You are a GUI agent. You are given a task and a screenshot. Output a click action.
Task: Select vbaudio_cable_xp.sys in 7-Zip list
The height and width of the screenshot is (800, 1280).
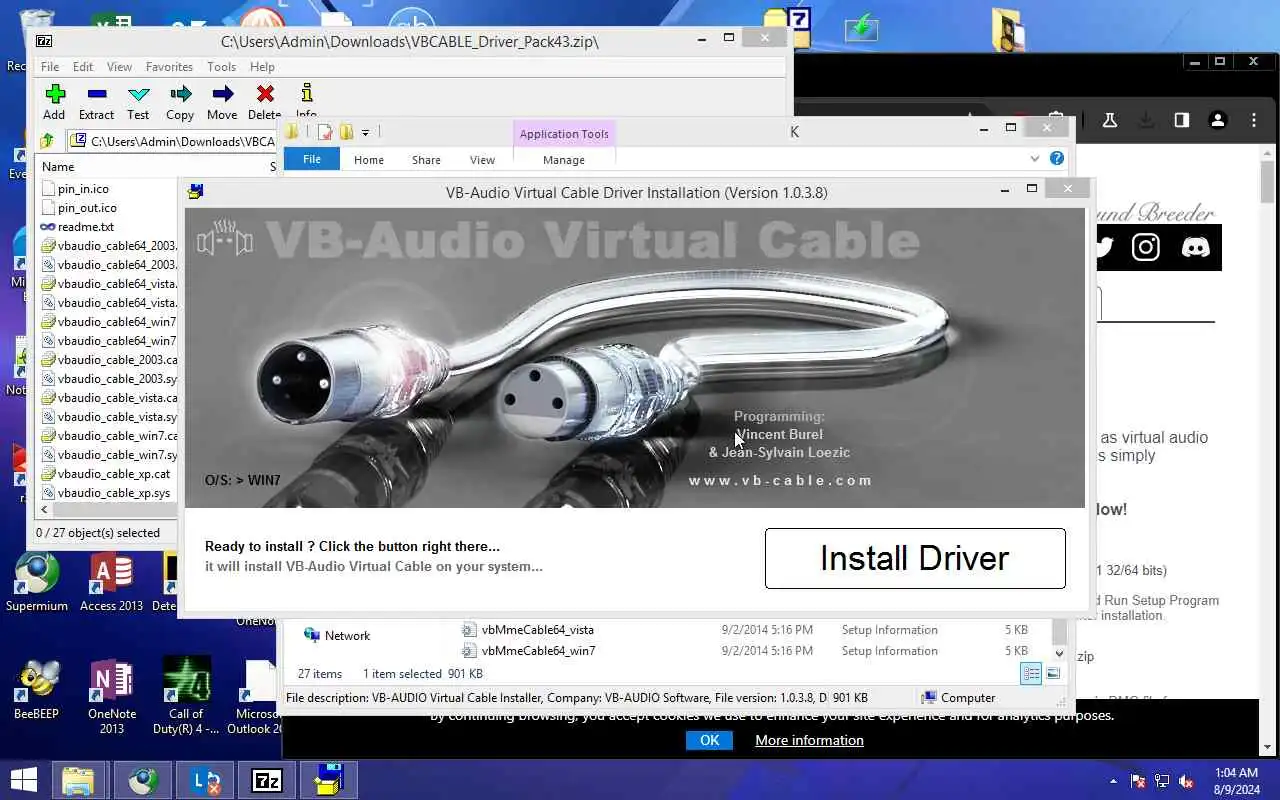113,493
